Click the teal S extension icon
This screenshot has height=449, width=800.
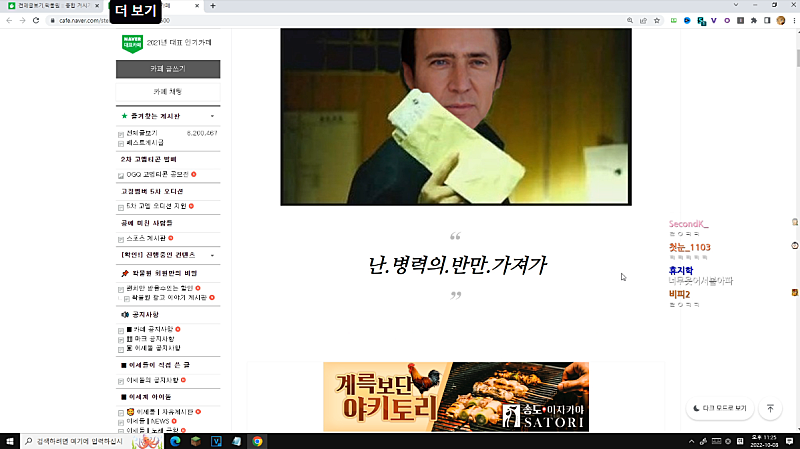(701, 21)
